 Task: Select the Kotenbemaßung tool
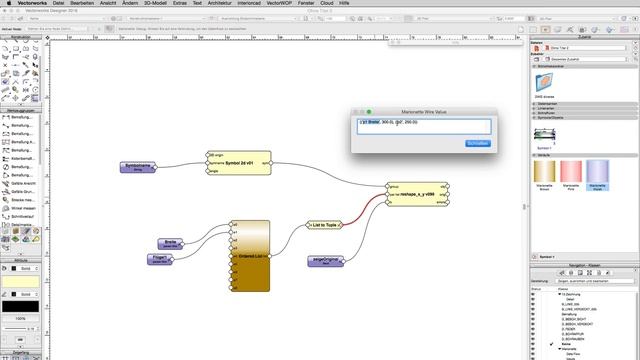tap(20, 158)
